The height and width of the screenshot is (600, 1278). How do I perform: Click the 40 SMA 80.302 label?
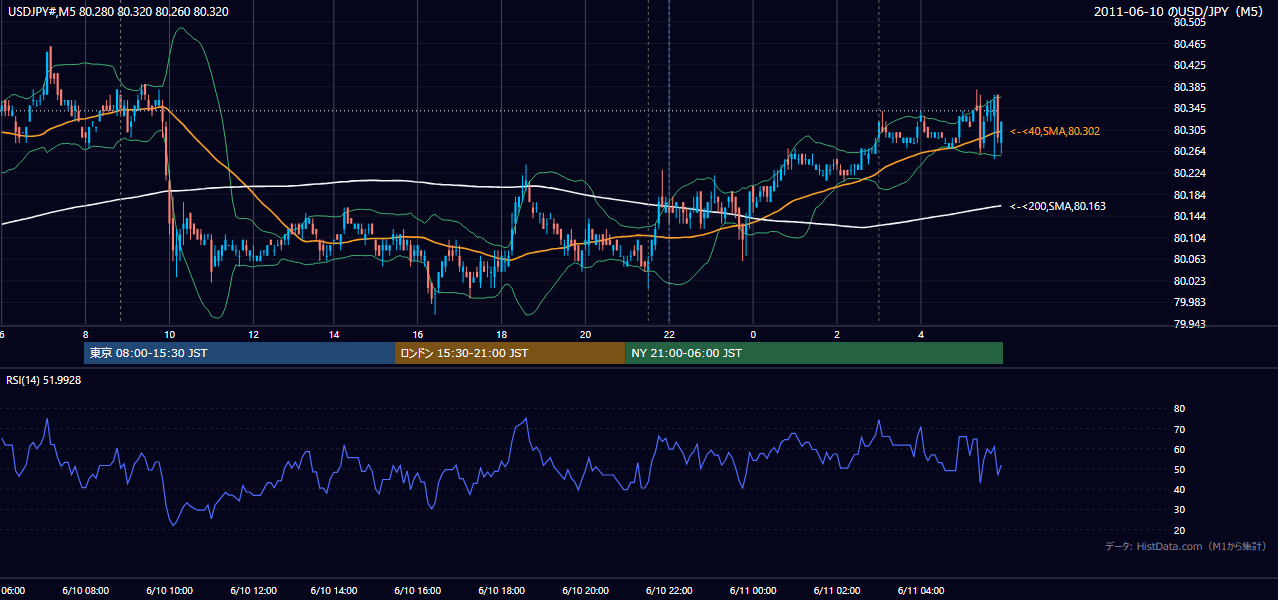tap(1056, 131)
